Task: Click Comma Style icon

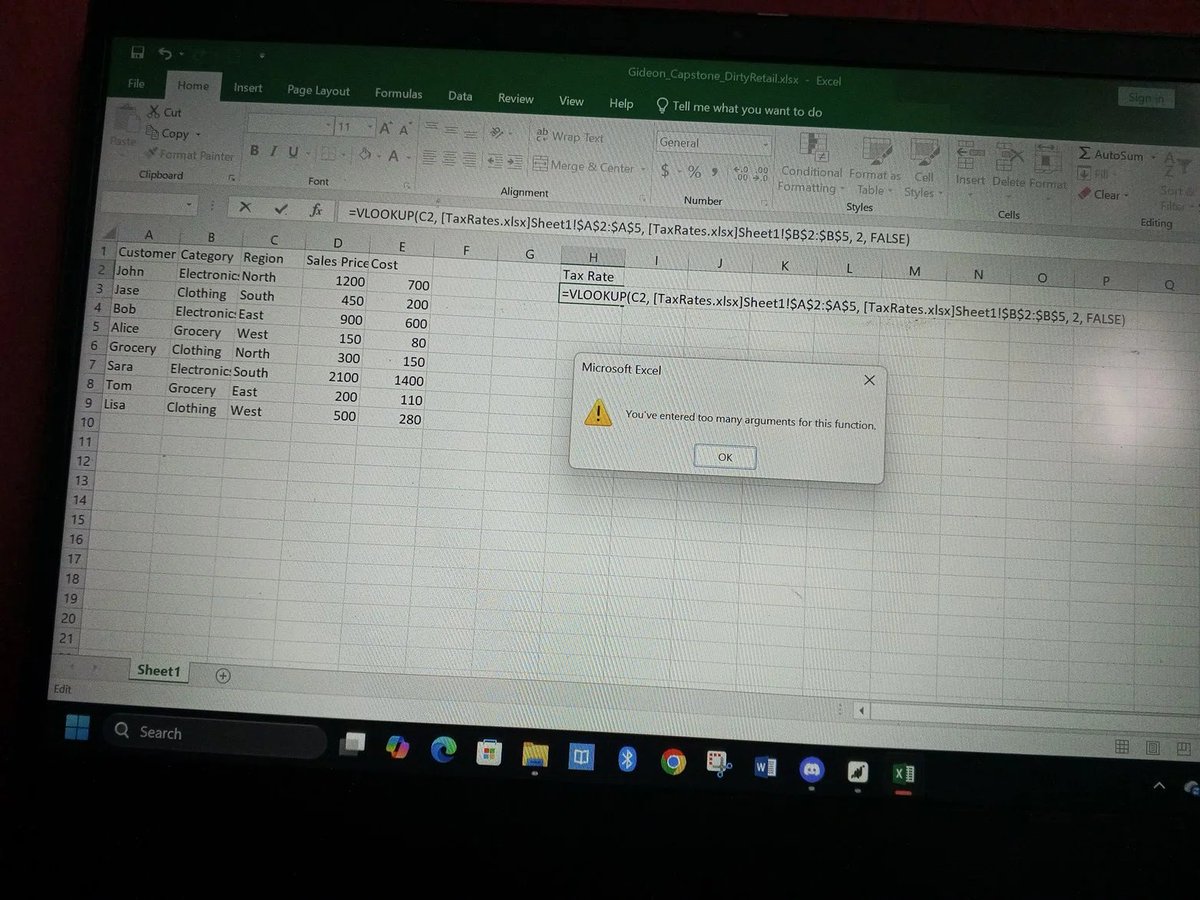Action: pos(716,174)
